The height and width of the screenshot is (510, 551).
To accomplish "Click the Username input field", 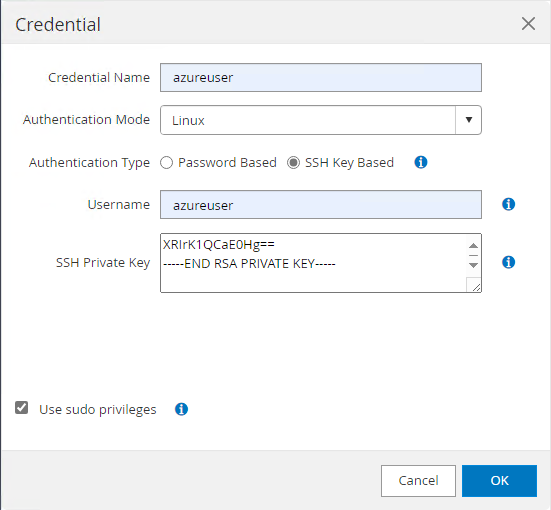I will pyautogui.click(x=320, y=205).
